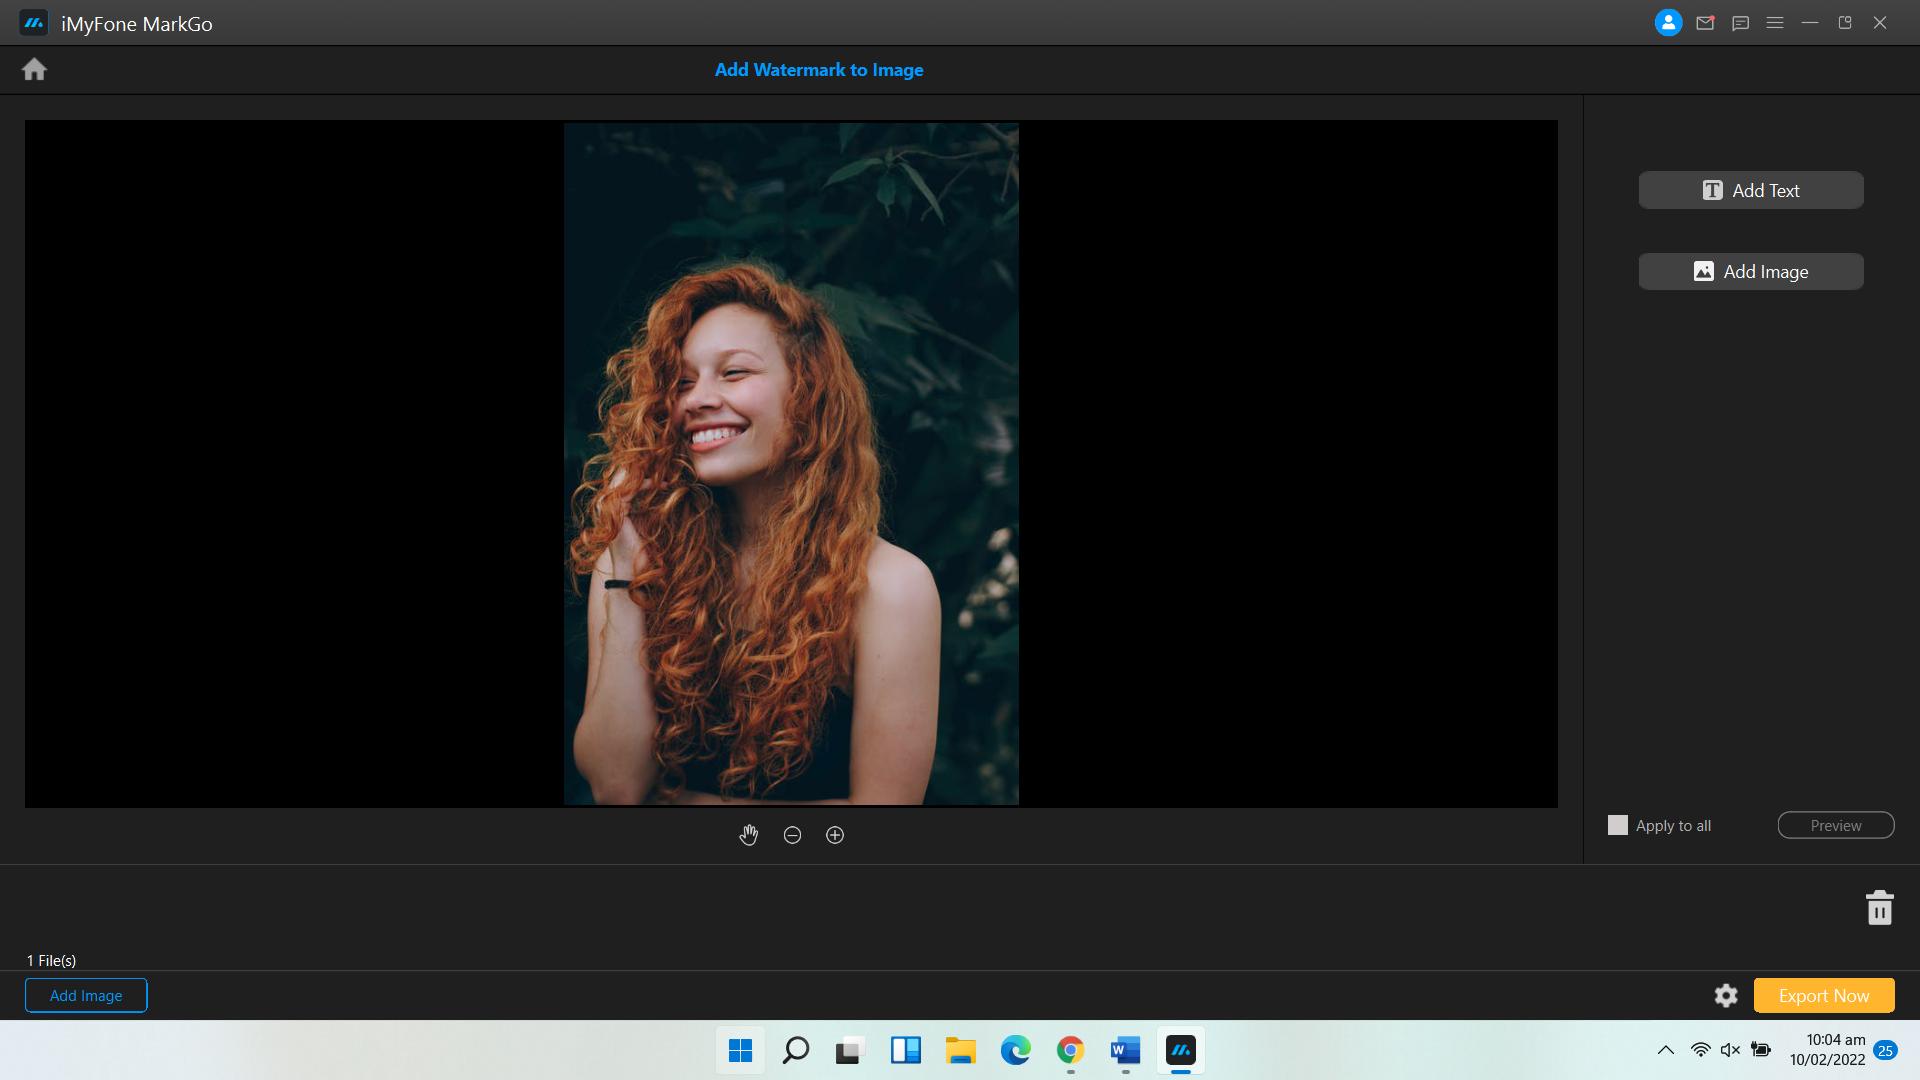Click the settings gear icon
1920x1080 pixels.
(1725, 994)
